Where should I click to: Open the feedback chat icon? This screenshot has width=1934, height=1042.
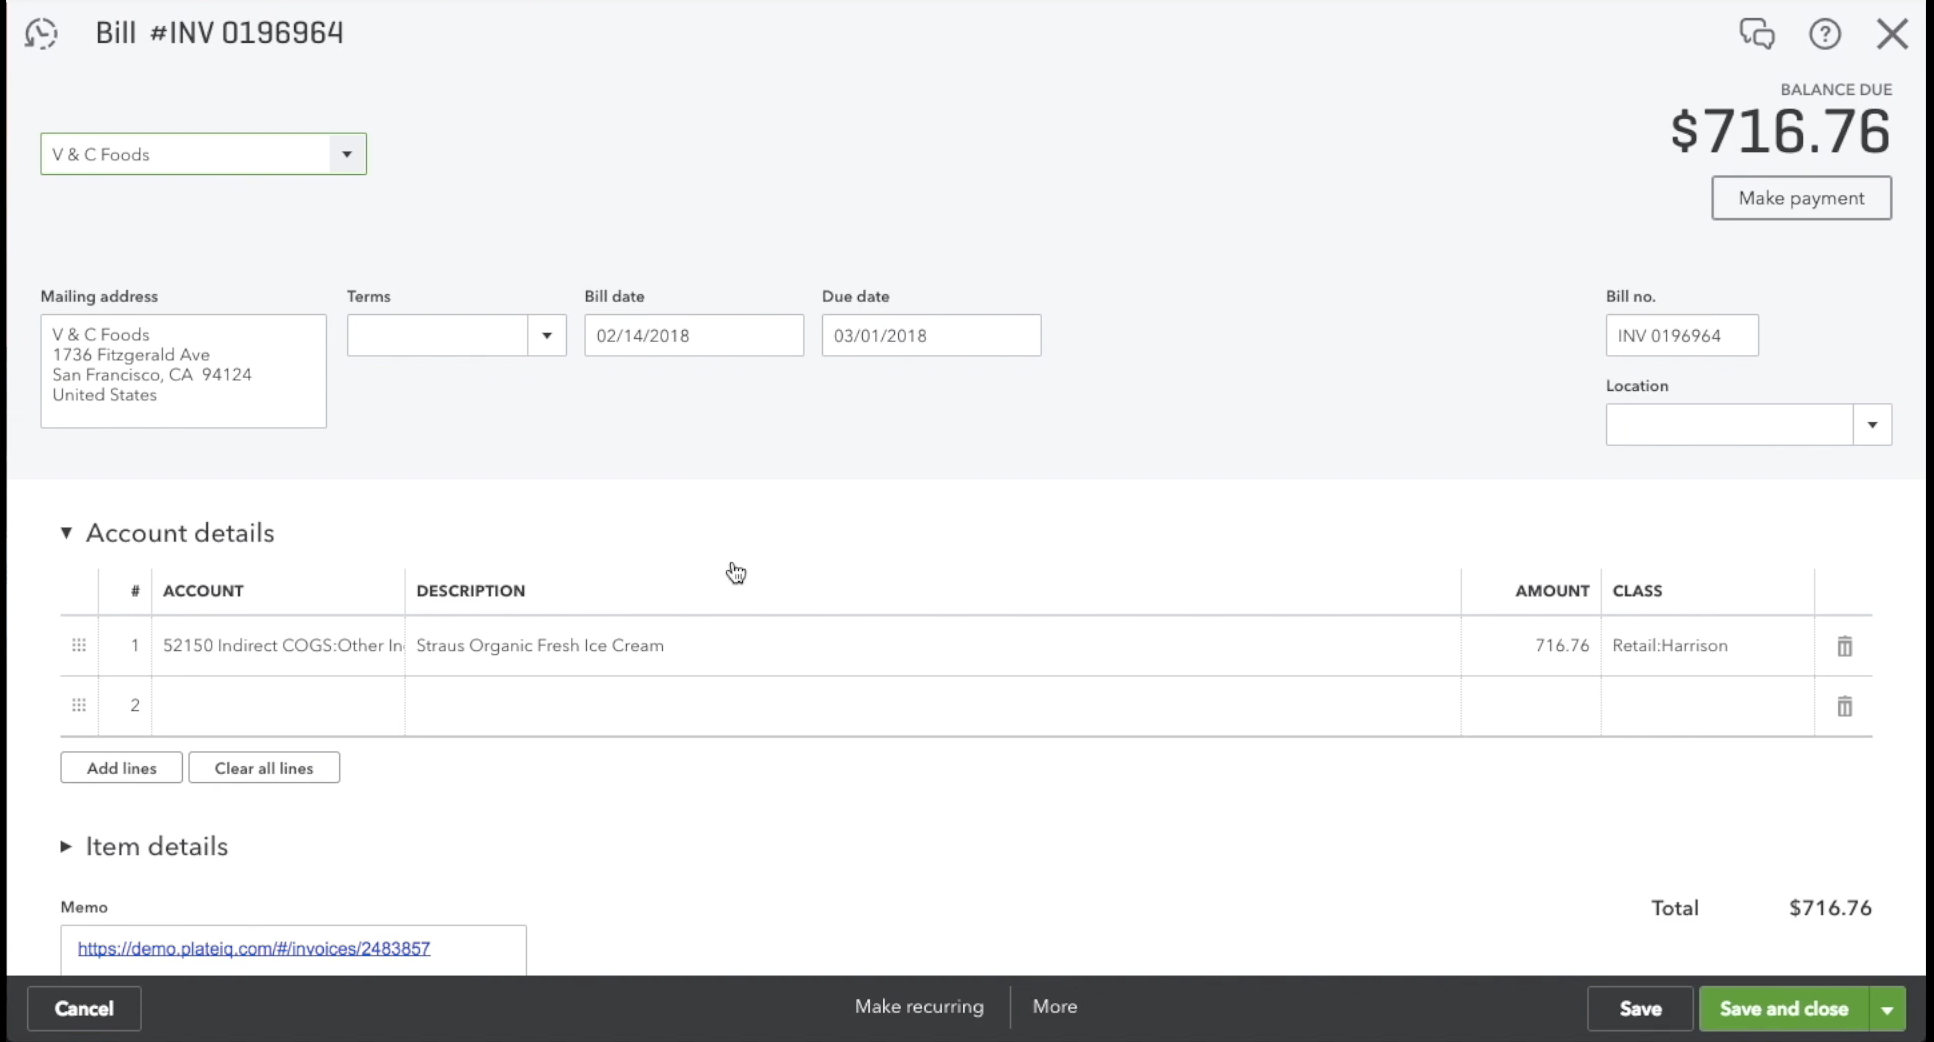click(x=1756, y=33)
